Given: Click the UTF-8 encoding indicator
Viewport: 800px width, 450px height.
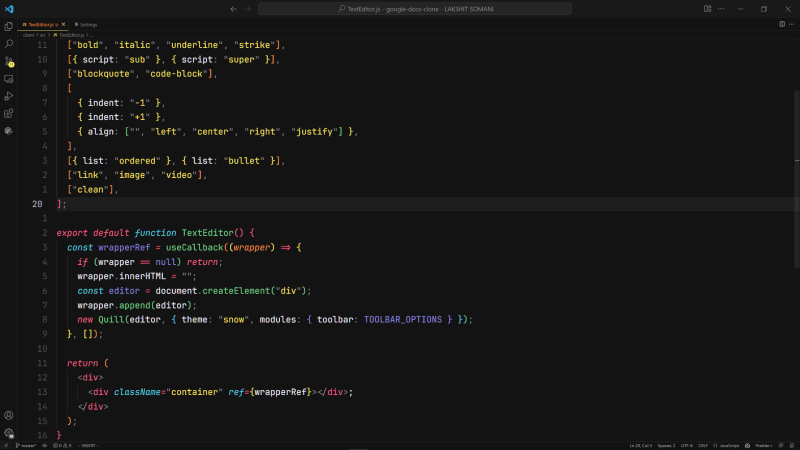Looking at the screenshot, I should tap(686, 445).
